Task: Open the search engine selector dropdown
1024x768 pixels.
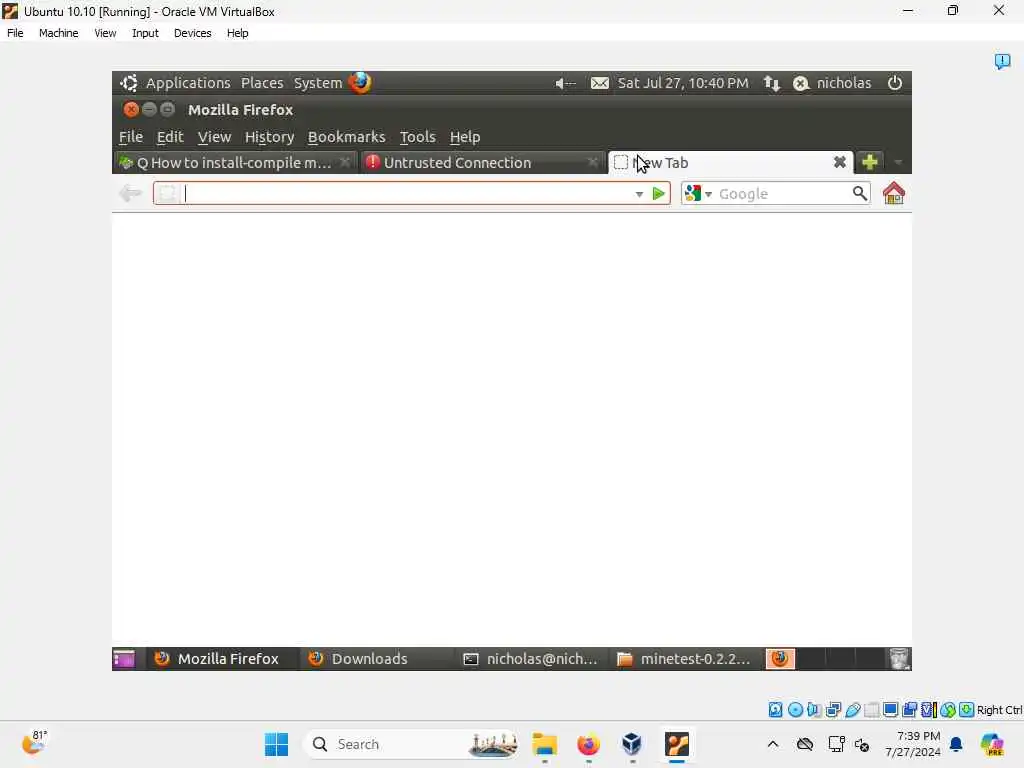Action: tap(708, 194)
